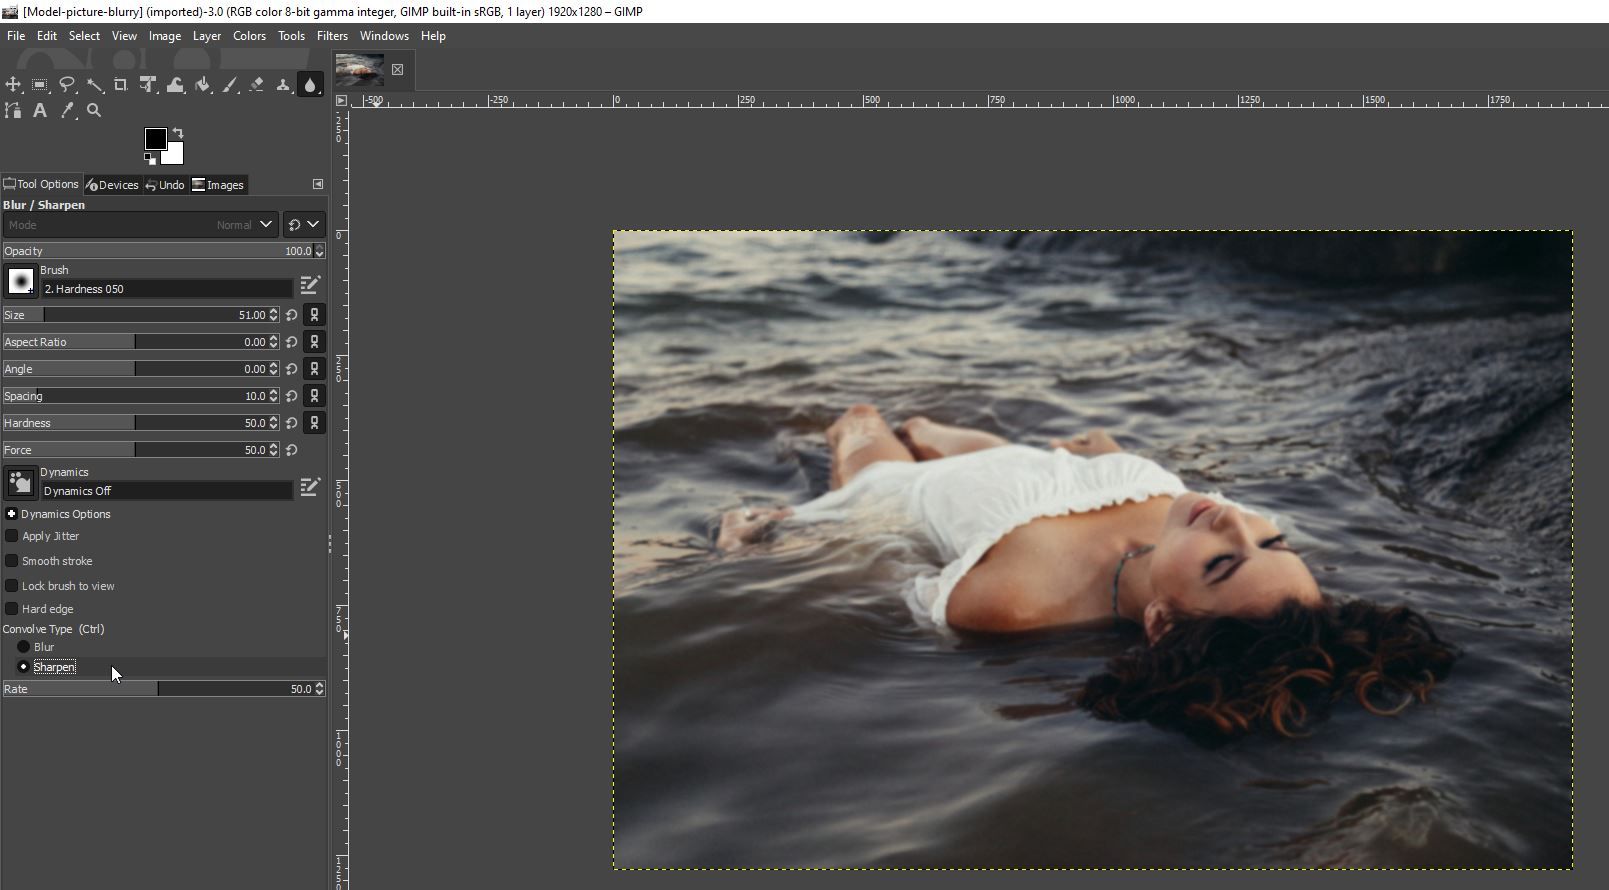Open the tab configuration menu arrow
1609x890 pixels.
point(318,184)
